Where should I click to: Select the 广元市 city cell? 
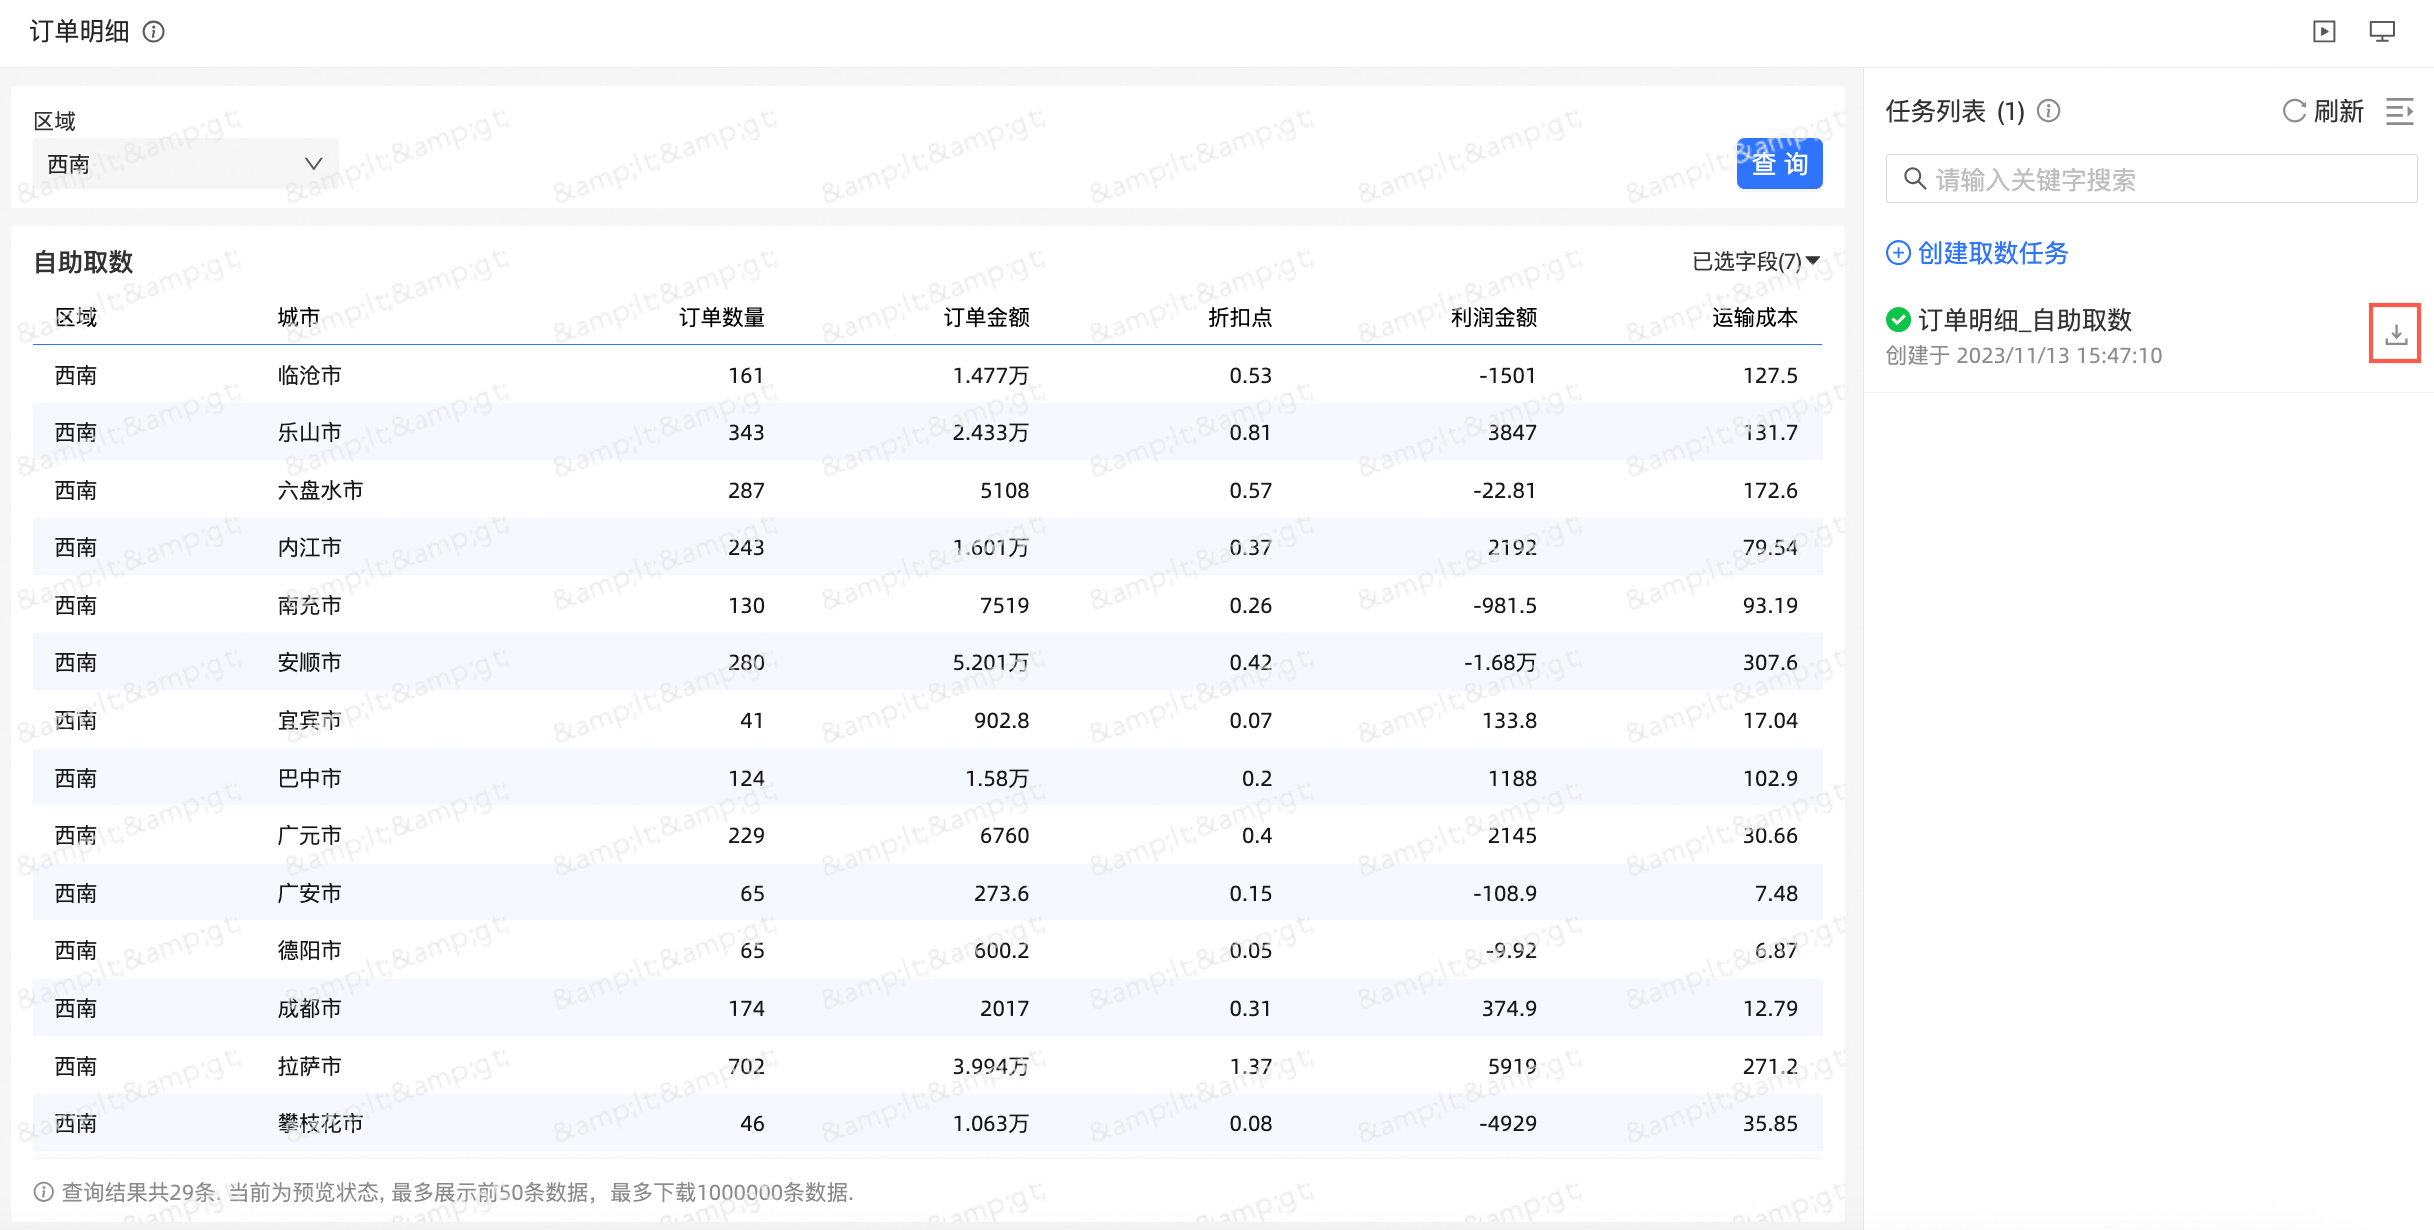coord(310,836)
